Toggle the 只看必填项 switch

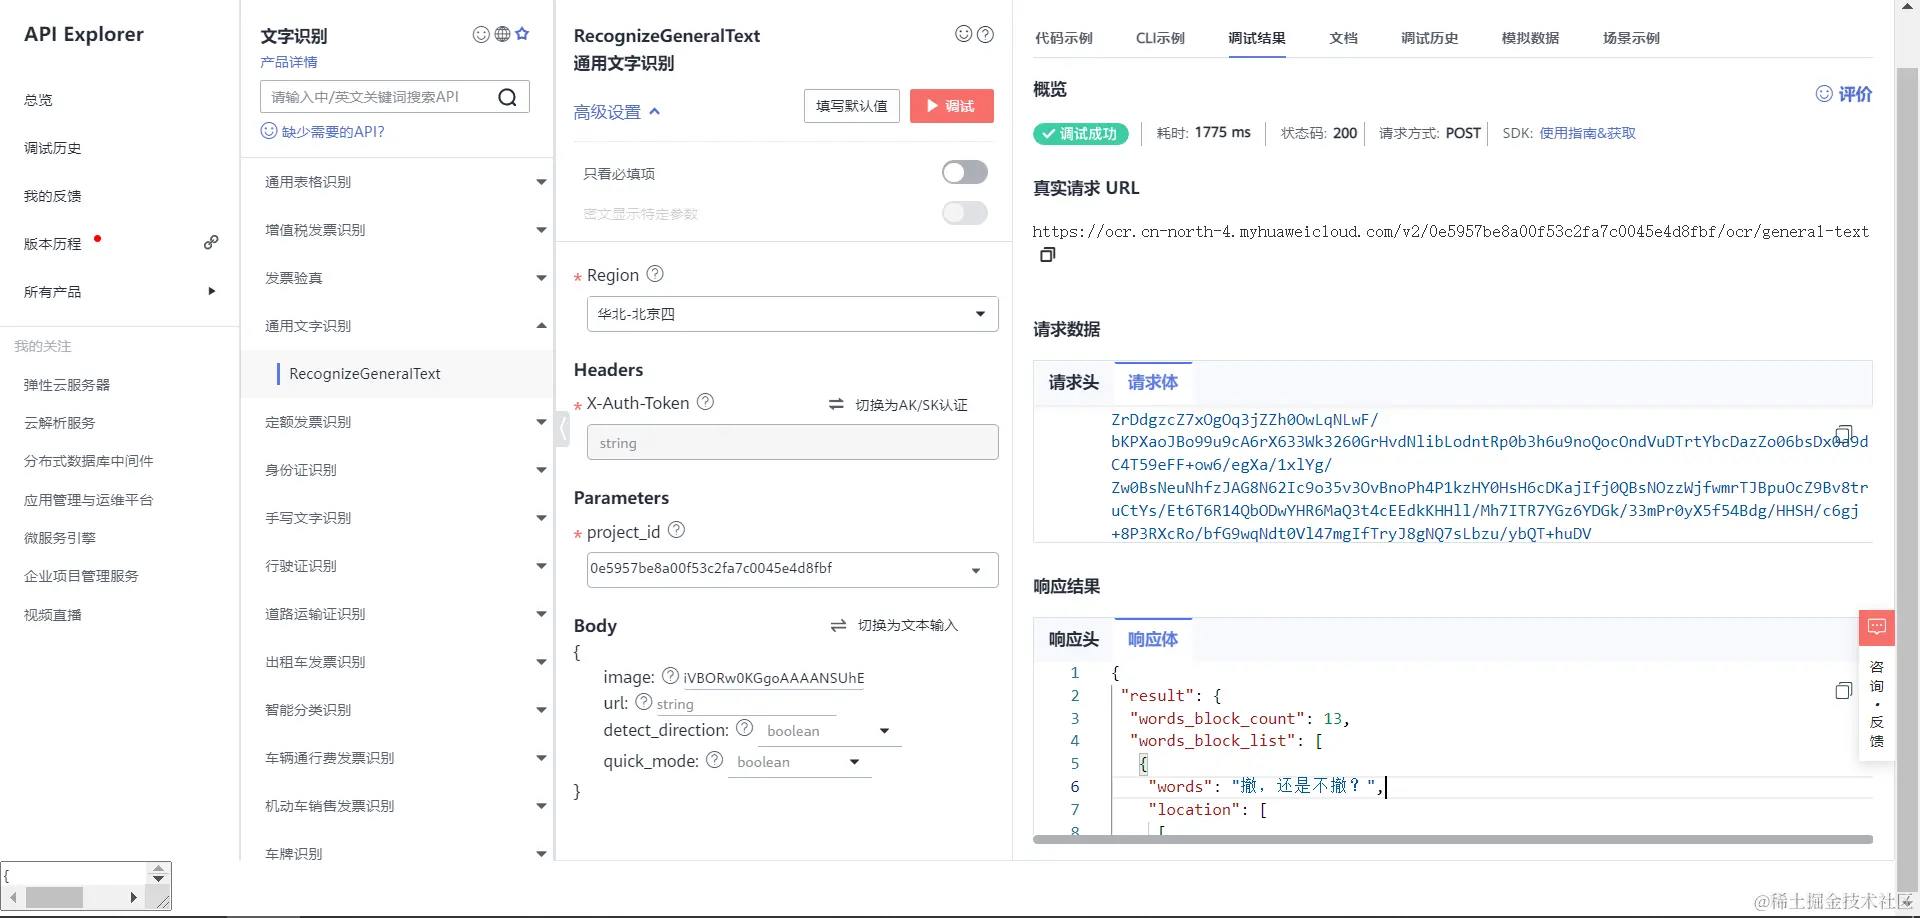pos(965,173)
